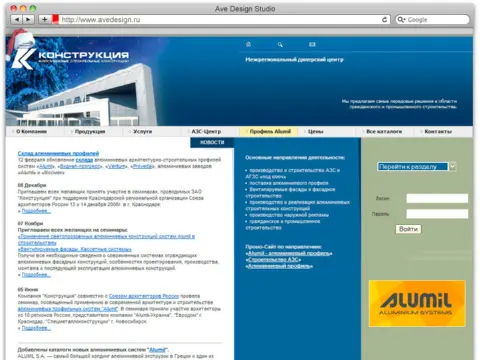Click the yellow Alumil banner image

coord(417,303)
